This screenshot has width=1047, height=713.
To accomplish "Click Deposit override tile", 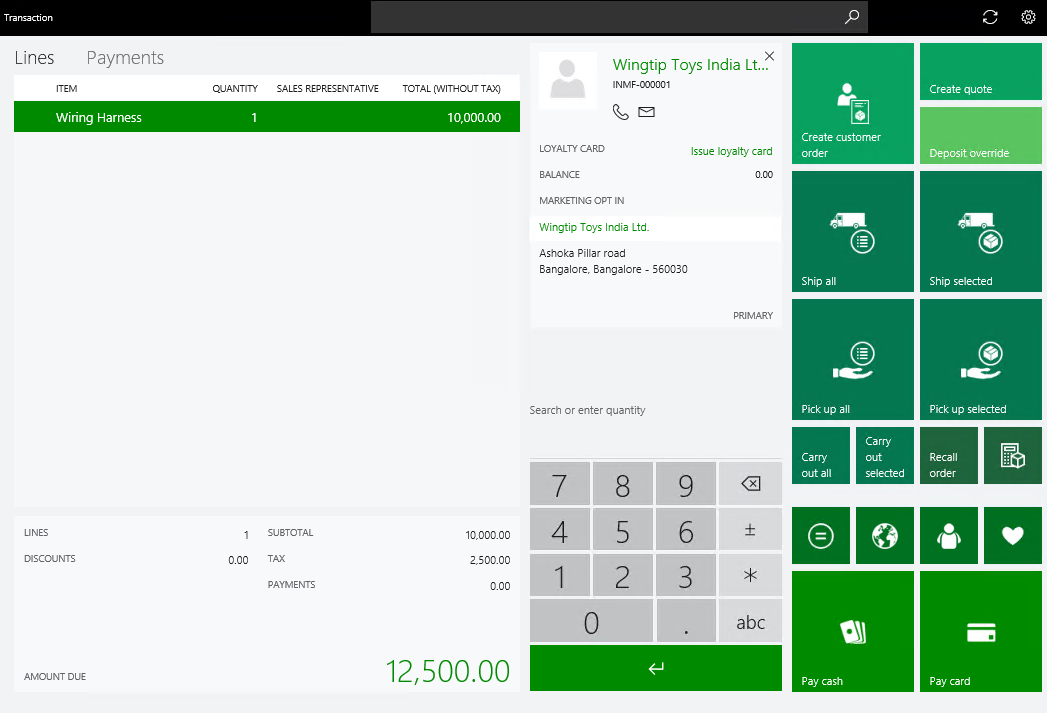I will pyautogui.click(x=980, y=136).
